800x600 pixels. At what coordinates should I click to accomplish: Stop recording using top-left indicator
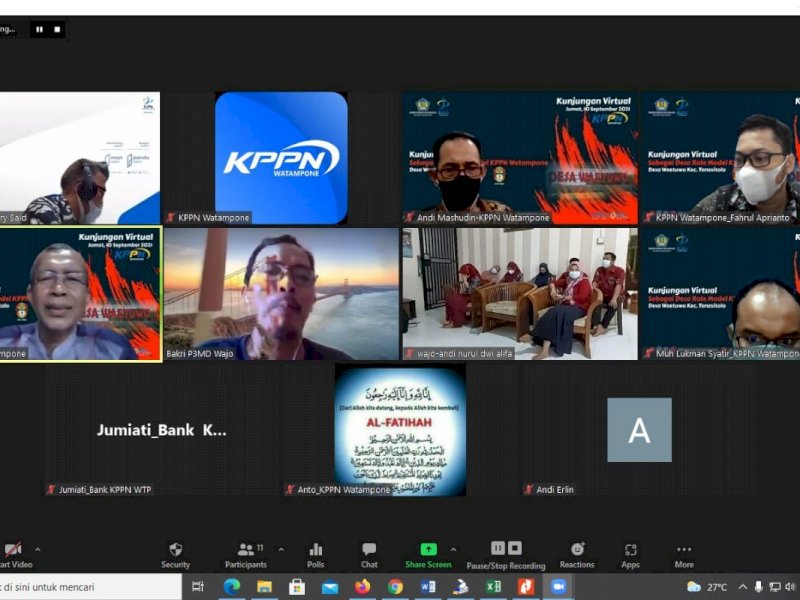pos(57,30)
